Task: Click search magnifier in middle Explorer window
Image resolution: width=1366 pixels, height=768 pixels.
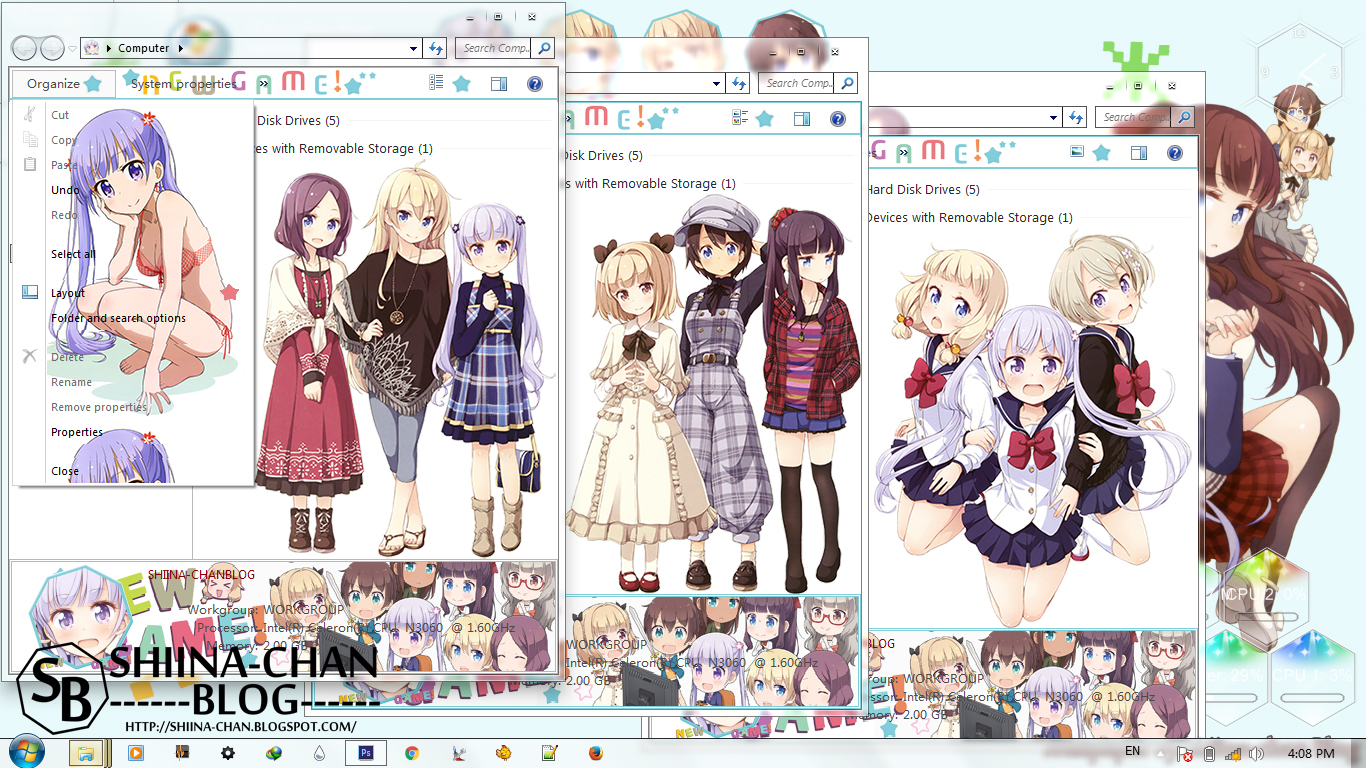Action: [846, 84]
